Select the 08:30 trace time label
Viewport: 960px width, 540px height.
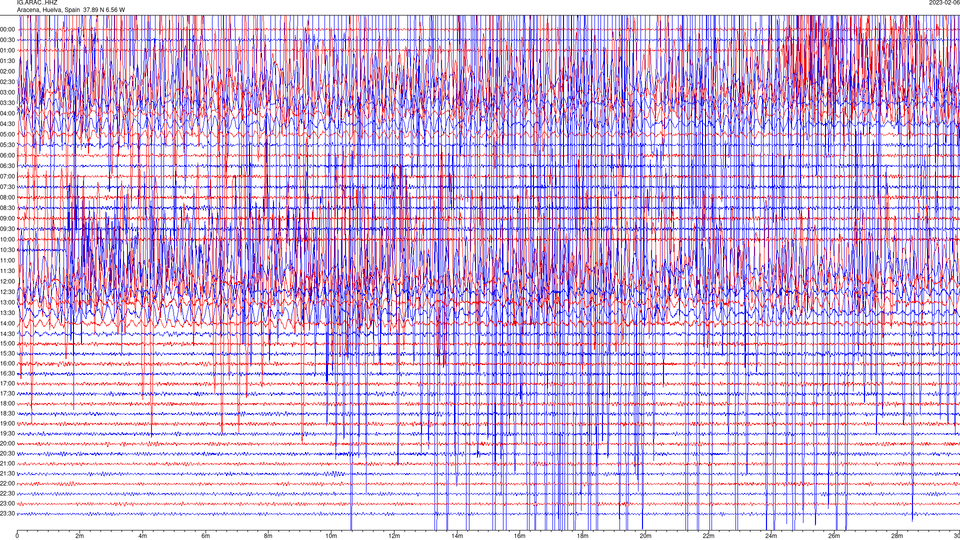(7, 208)
